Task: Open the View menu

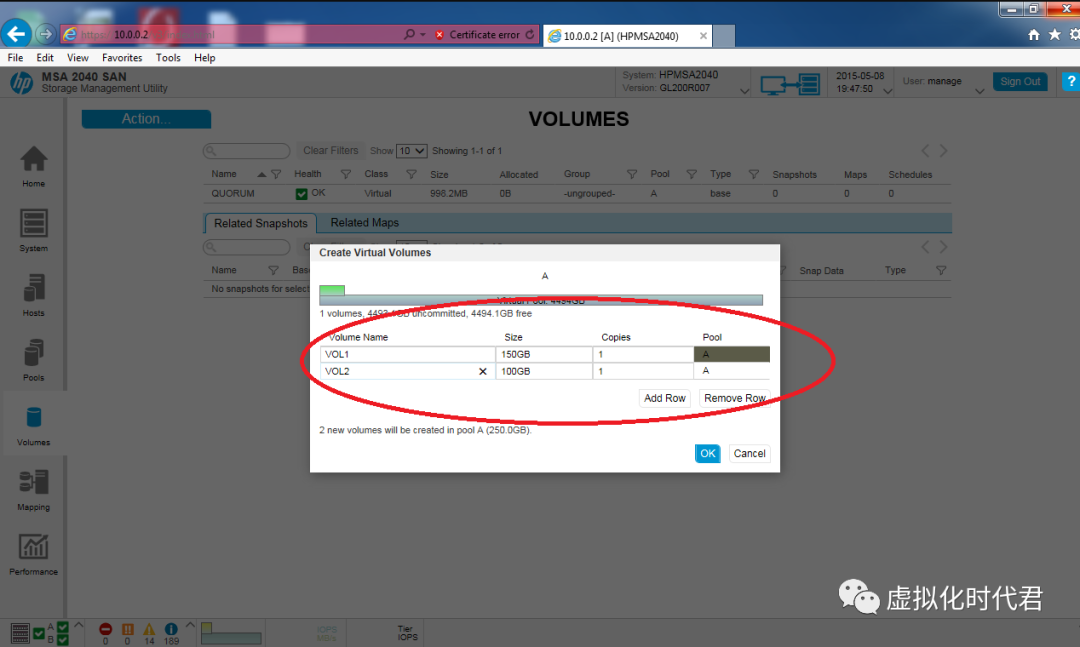Action: pyautogui.click(x=77, y=58)
